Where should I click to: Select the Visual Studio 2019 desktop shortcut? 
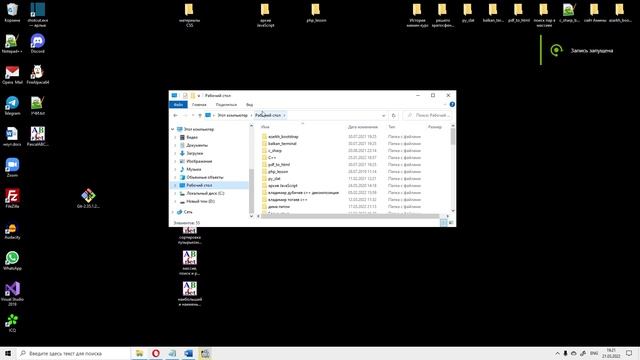click(12, 293)
